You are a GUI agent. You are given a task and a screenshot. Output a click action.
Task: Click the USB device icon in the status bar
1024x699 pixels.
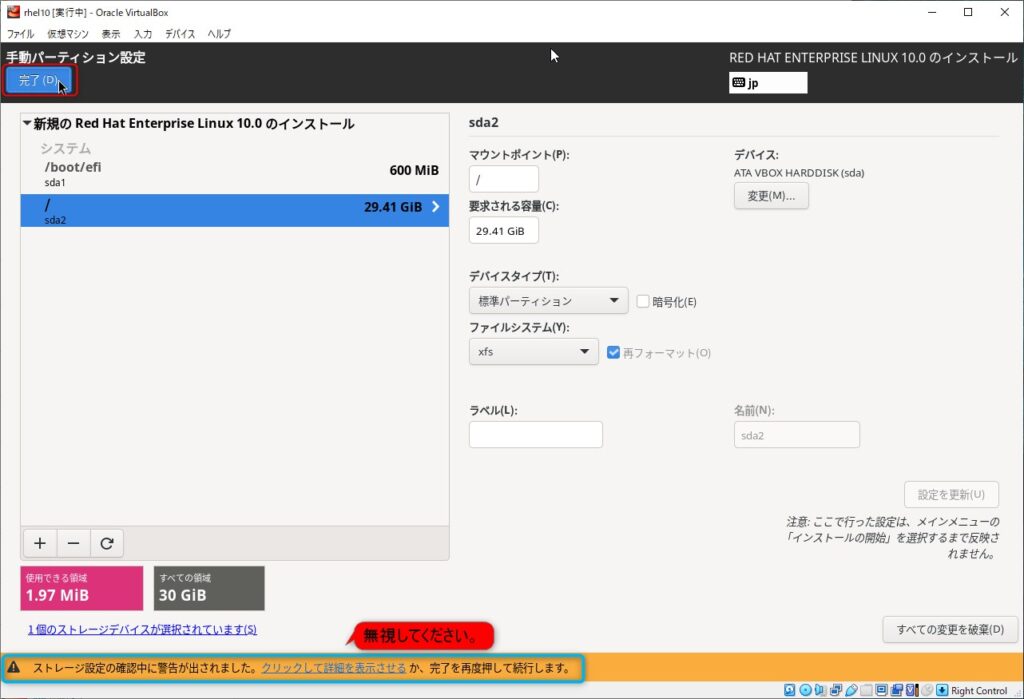click(851, 690)
